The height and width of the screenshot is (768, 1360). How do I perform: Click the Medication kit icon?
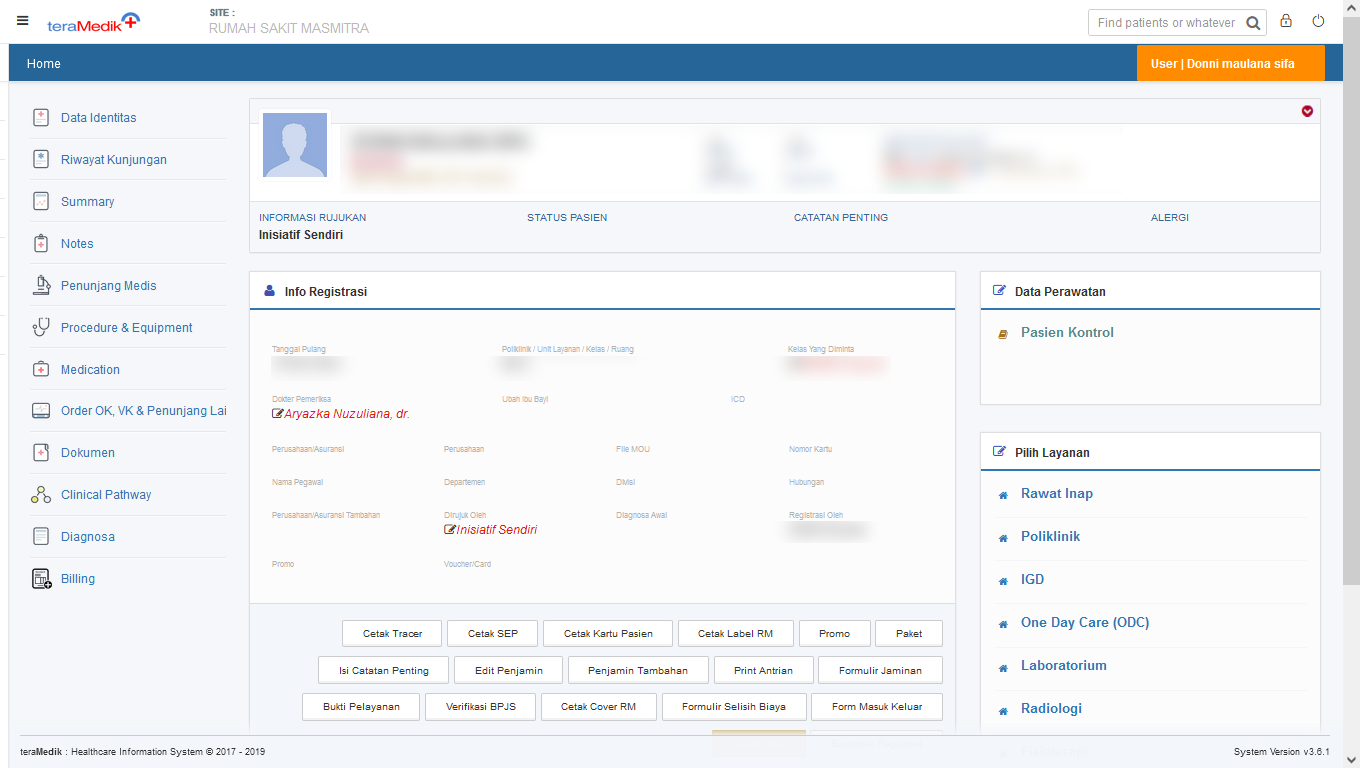41,369
